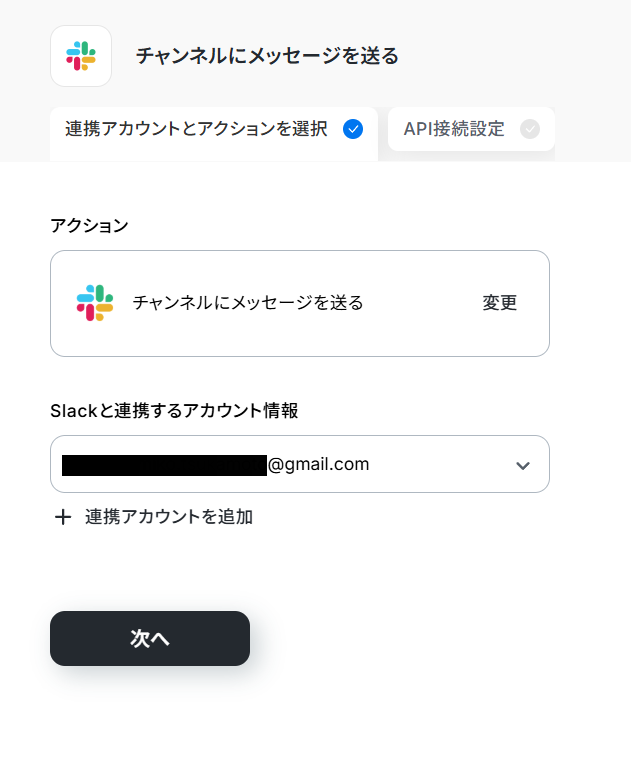Click the gray checkmark on API接続設定
Viewport: 631px width, 763px height.
tap(530, 129)
